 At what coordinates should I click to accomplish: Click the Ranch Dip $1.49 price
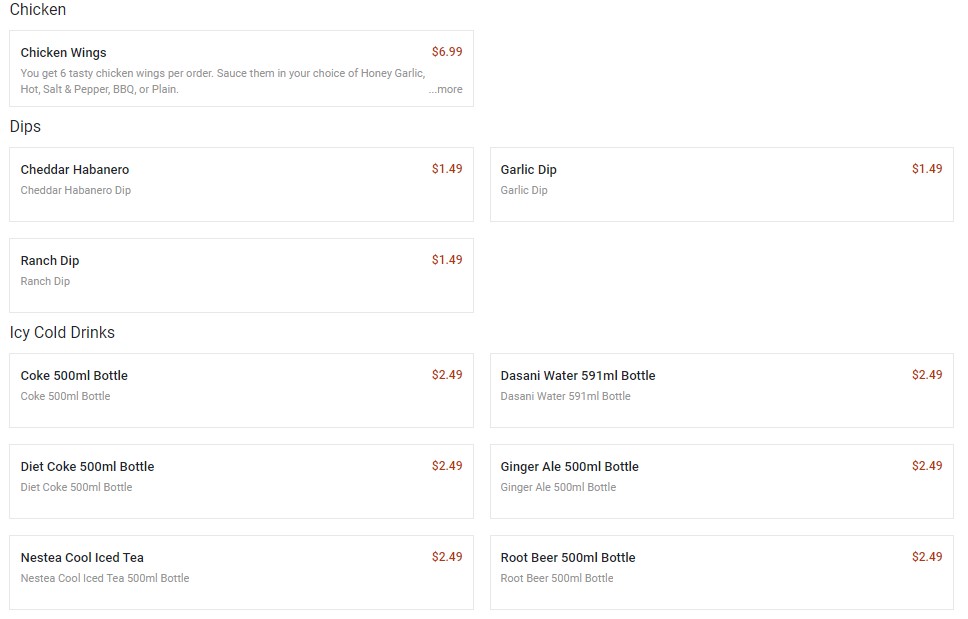447,260
